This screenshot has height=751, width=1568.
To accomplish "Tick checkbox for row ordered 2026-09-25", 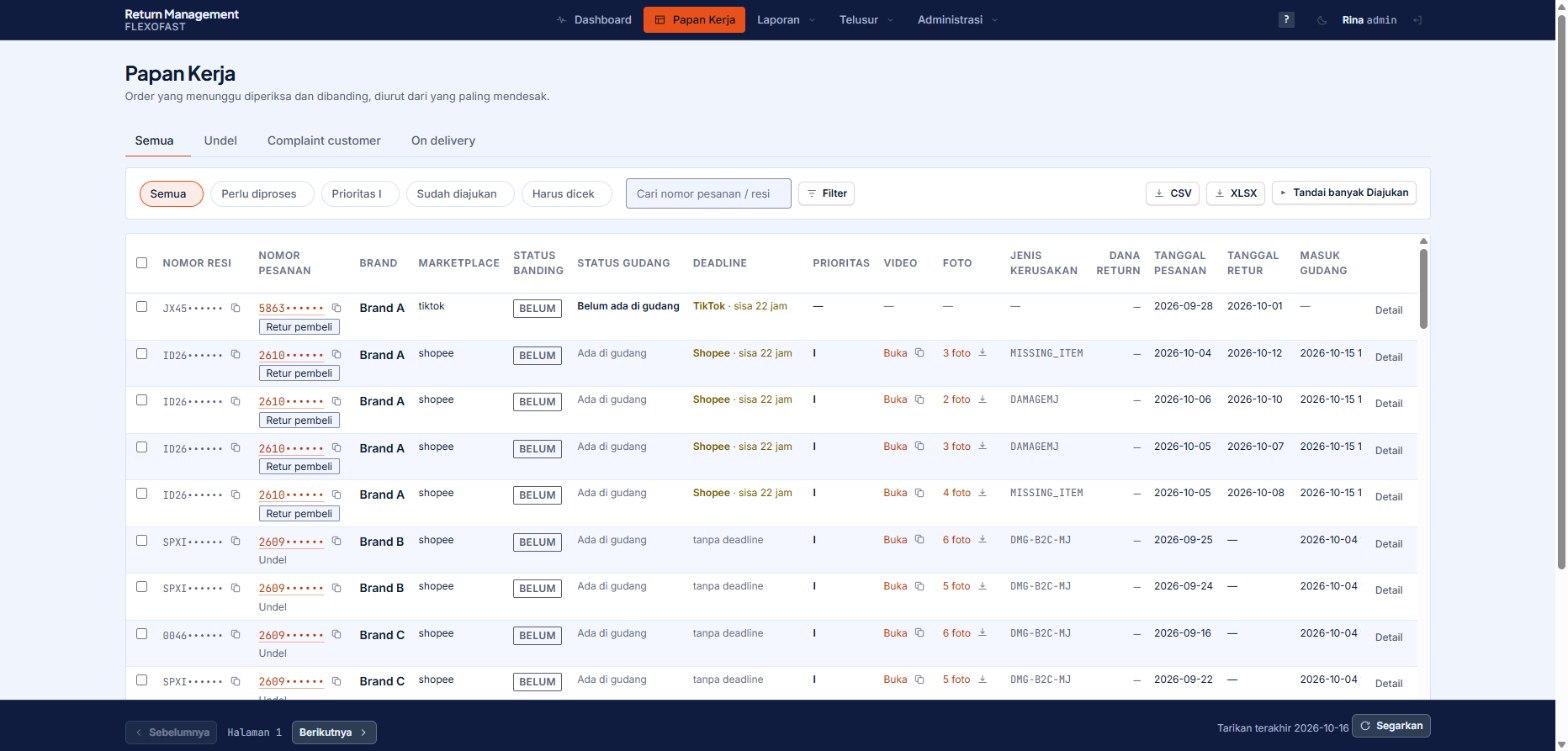I will point(141,540).
